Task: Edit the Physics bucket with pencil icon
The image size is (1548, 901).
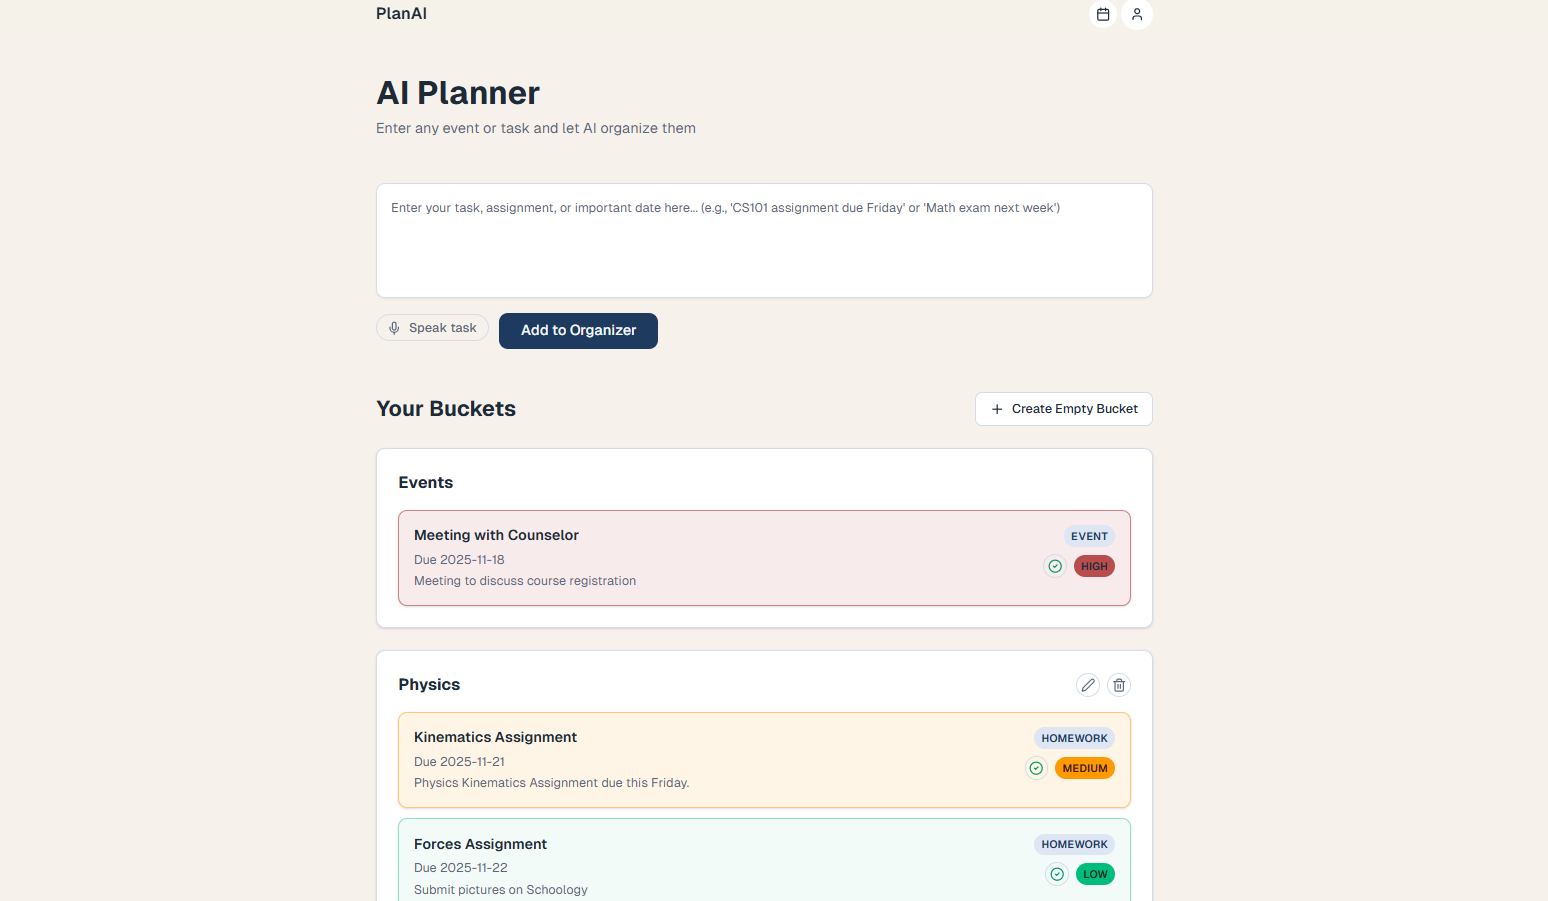Action: [x=1088, y=685]
